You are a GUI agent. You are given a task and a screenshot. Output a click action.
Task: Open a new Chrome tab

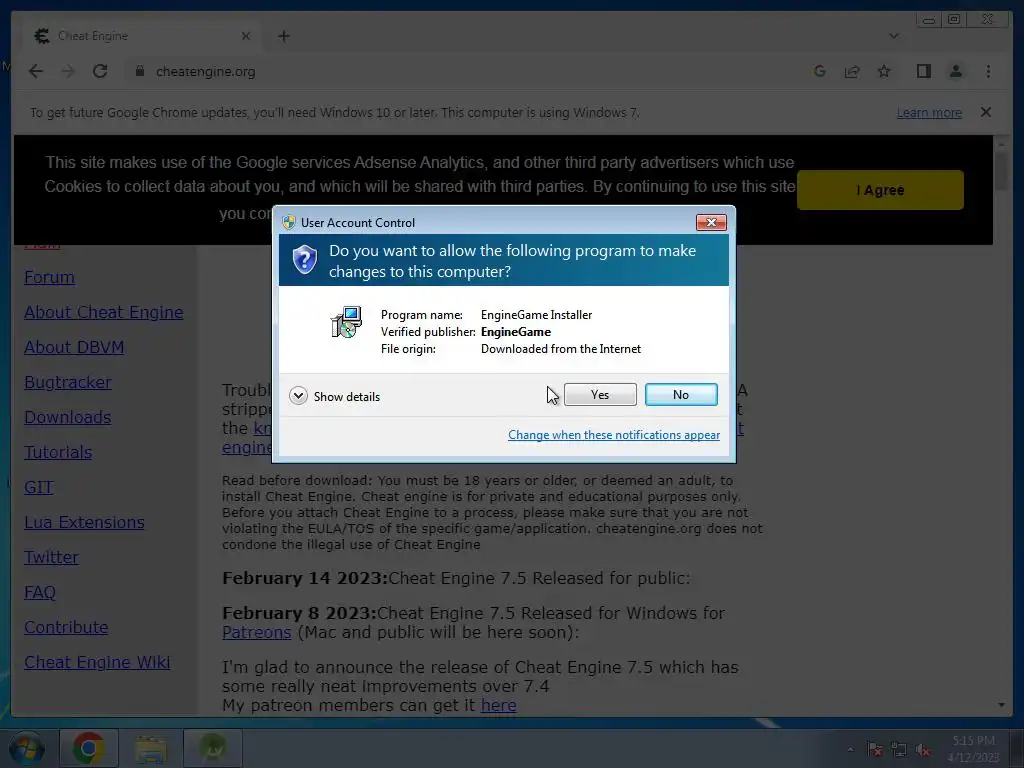coord(283,36)
